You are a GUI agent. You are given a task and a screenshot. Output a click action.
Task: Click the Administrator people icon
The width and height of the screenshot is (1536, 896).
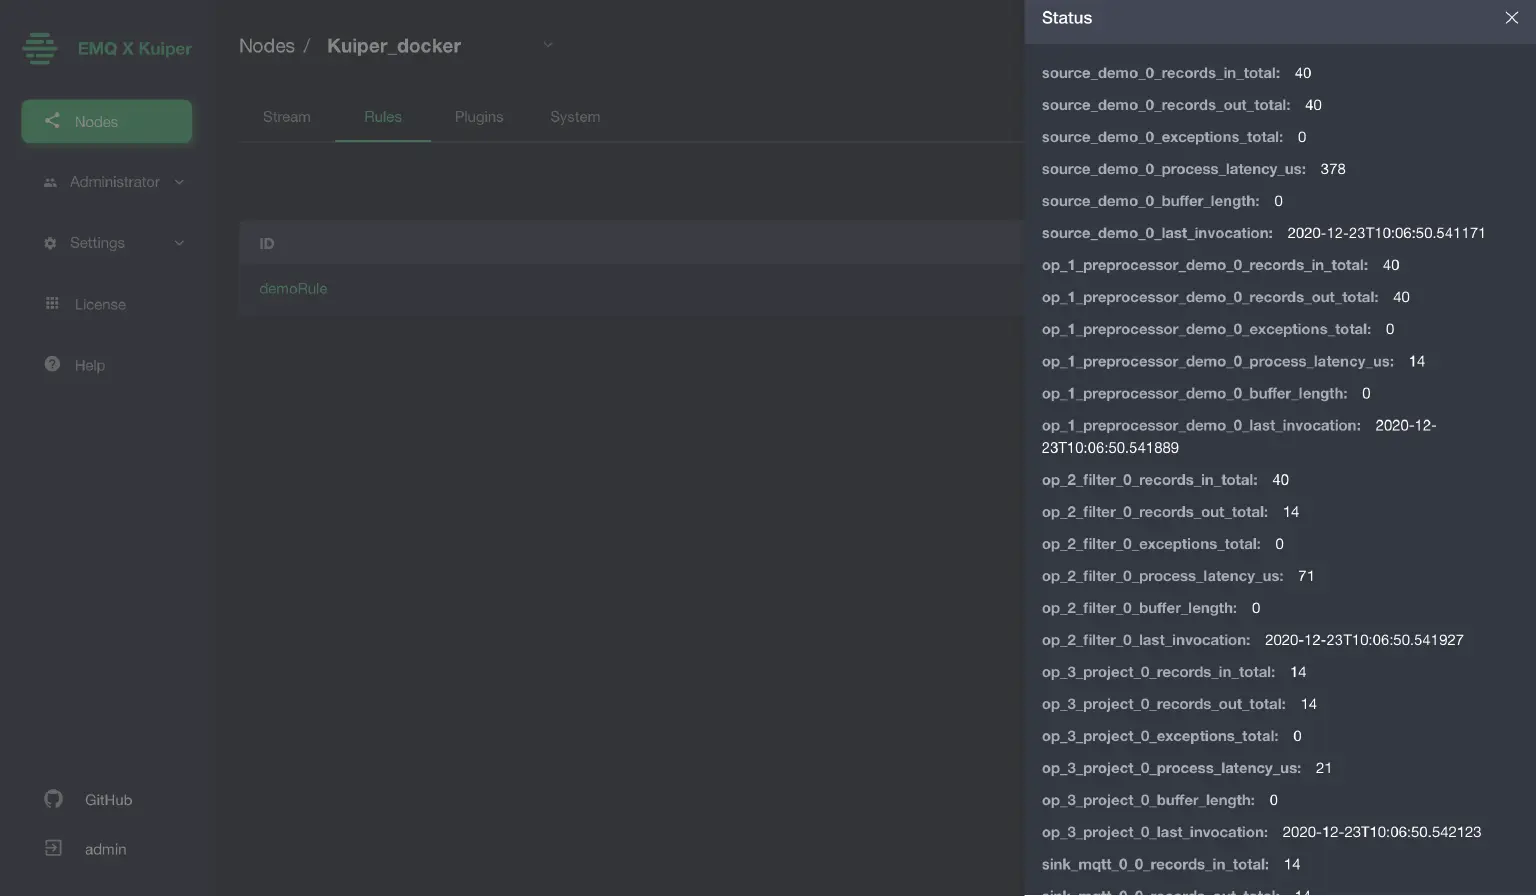tap(50, 183)
